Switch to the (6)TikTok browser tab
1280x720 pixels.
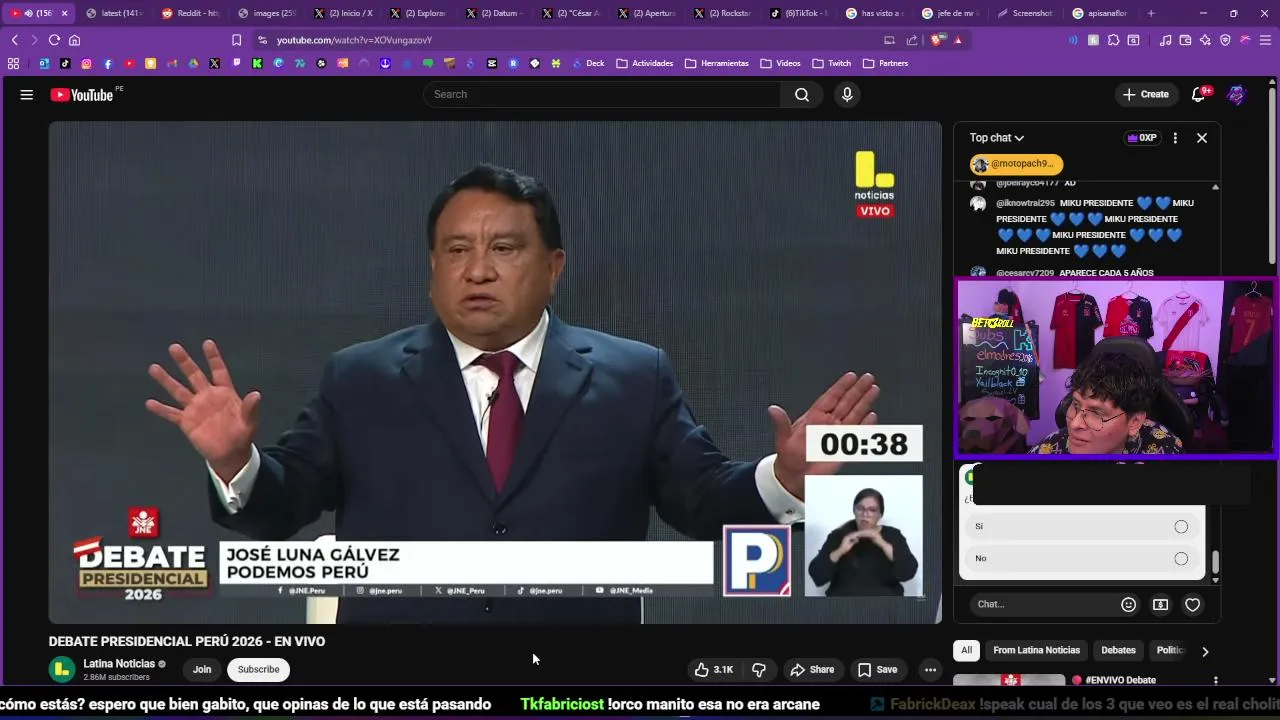coord(799,13)
